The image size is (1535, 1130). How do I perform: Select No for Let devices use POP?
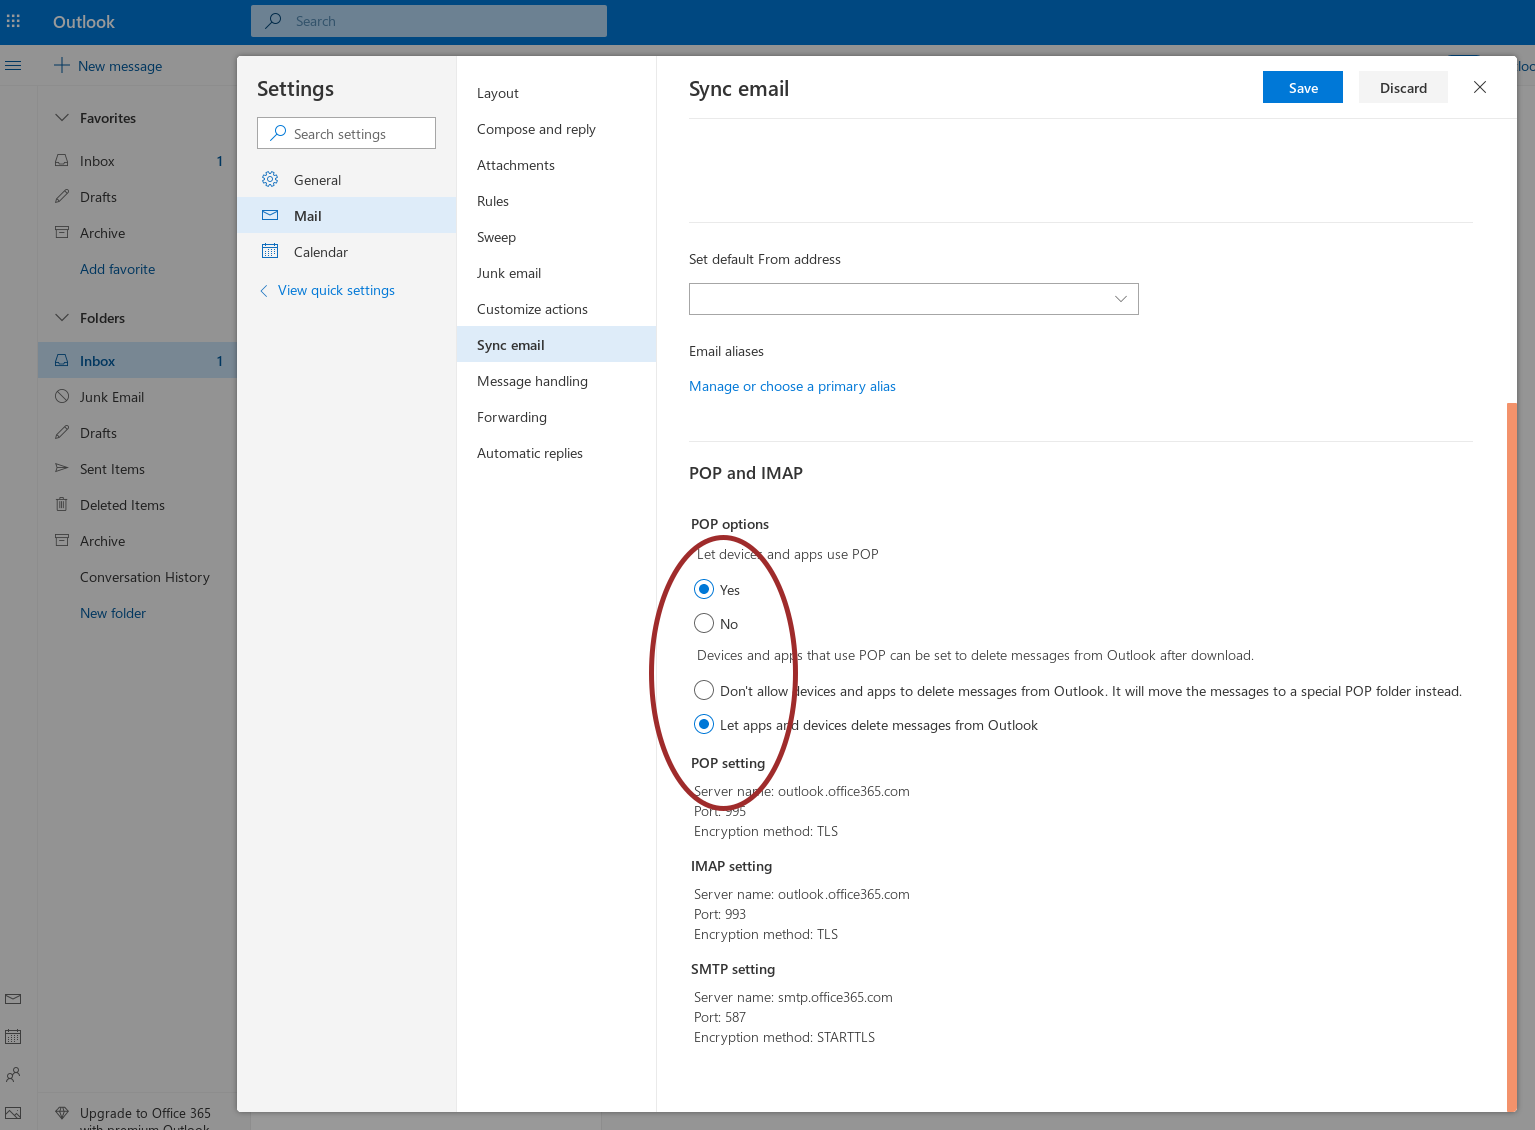(704, 623)
